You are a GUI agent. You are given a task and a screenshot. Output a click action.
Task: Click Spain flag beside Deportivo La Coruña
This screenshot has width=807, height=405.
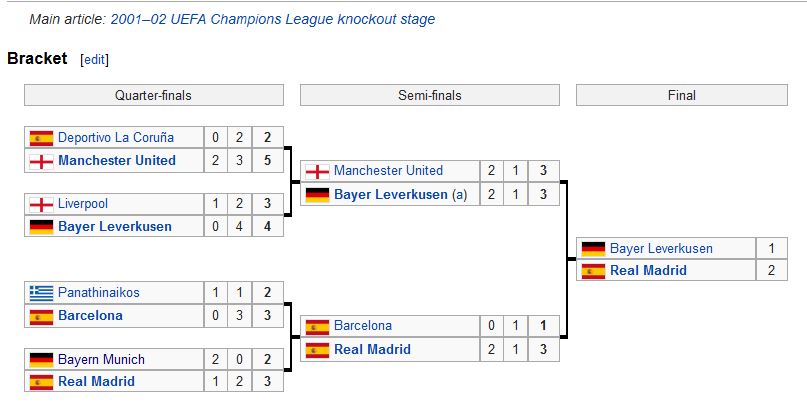pos(41,138)
